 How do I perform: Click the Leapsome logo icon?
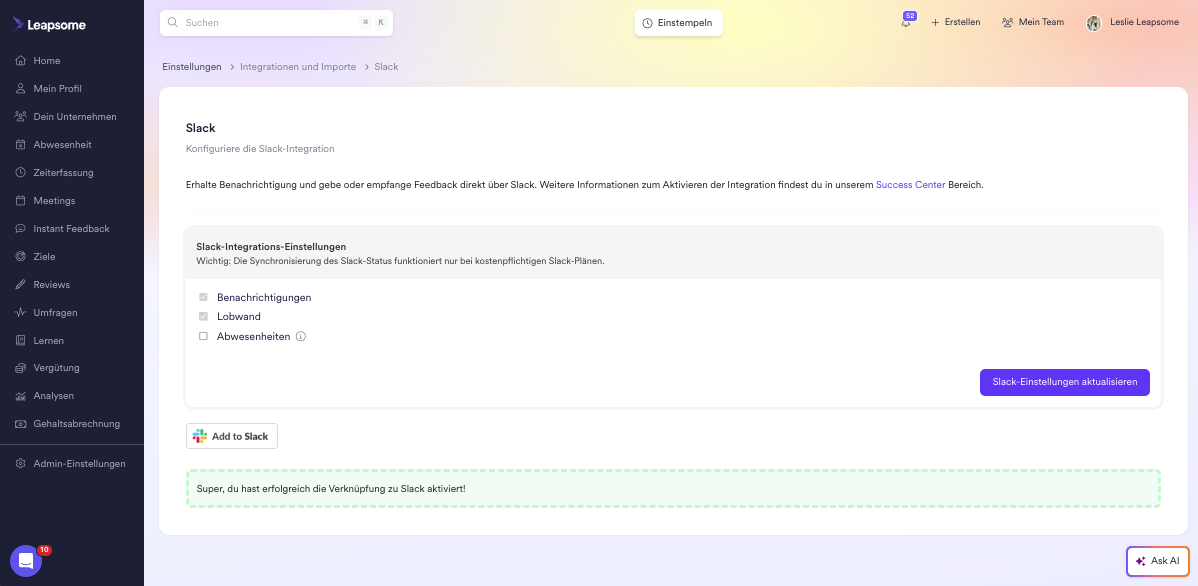click(19, 24)
